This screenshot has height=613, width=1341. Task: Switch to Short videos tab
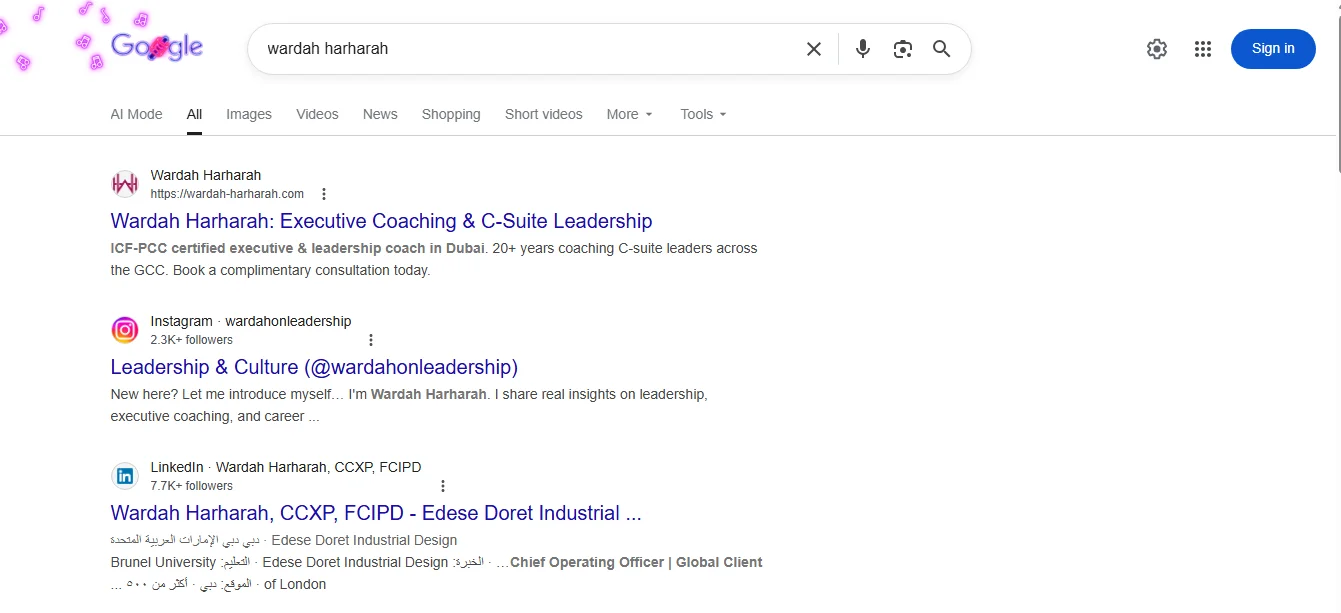pyautogui.click(x=543, y=114)
